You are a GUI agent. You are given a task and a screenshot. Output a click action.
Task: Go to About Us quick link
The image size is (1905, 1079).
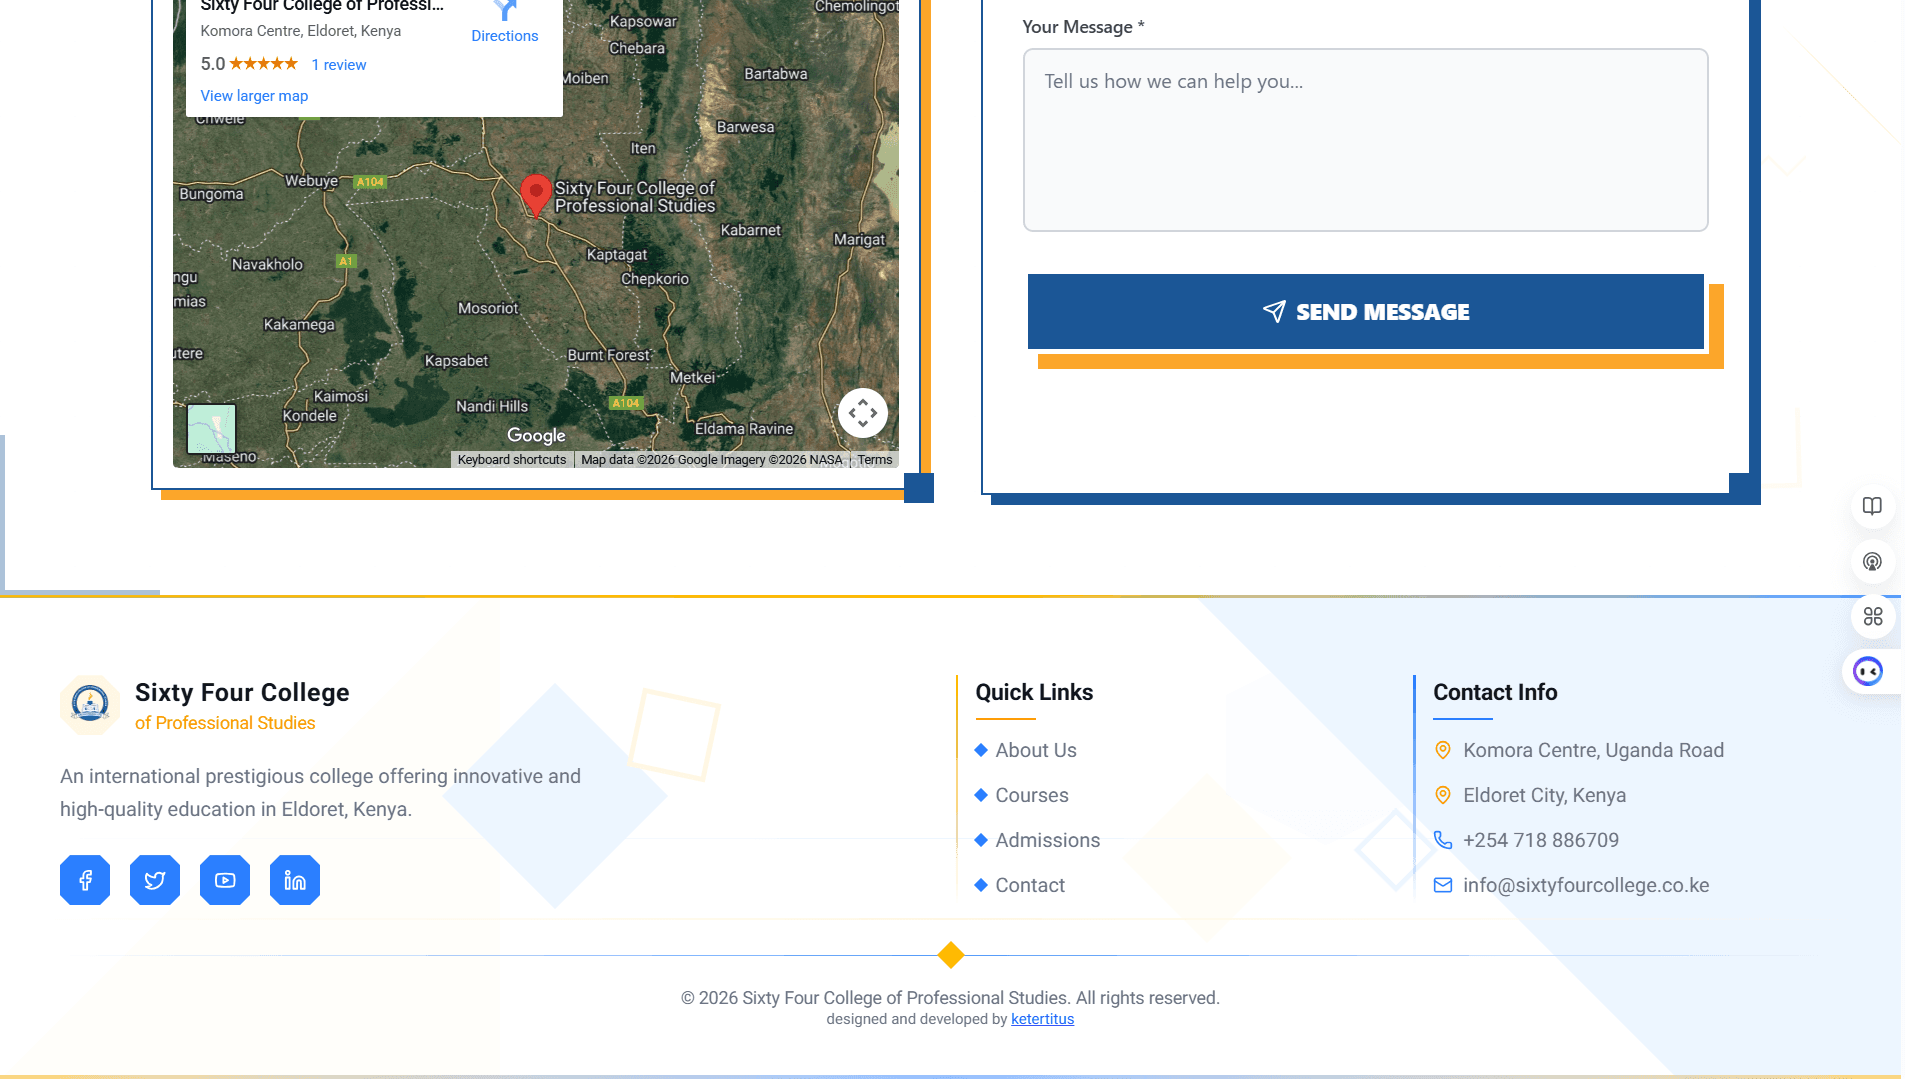coord(1035,750)
